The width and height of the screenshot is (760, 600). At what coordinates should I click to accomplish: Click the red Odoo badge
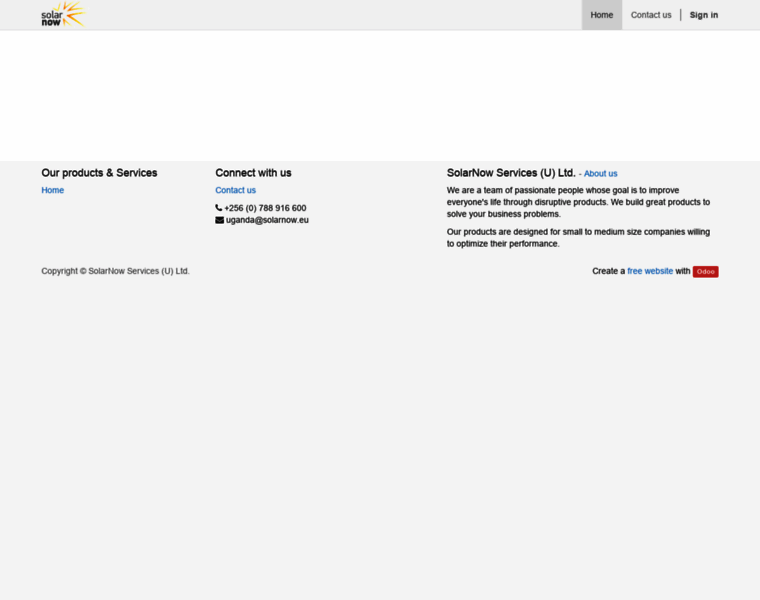point(705,271)
